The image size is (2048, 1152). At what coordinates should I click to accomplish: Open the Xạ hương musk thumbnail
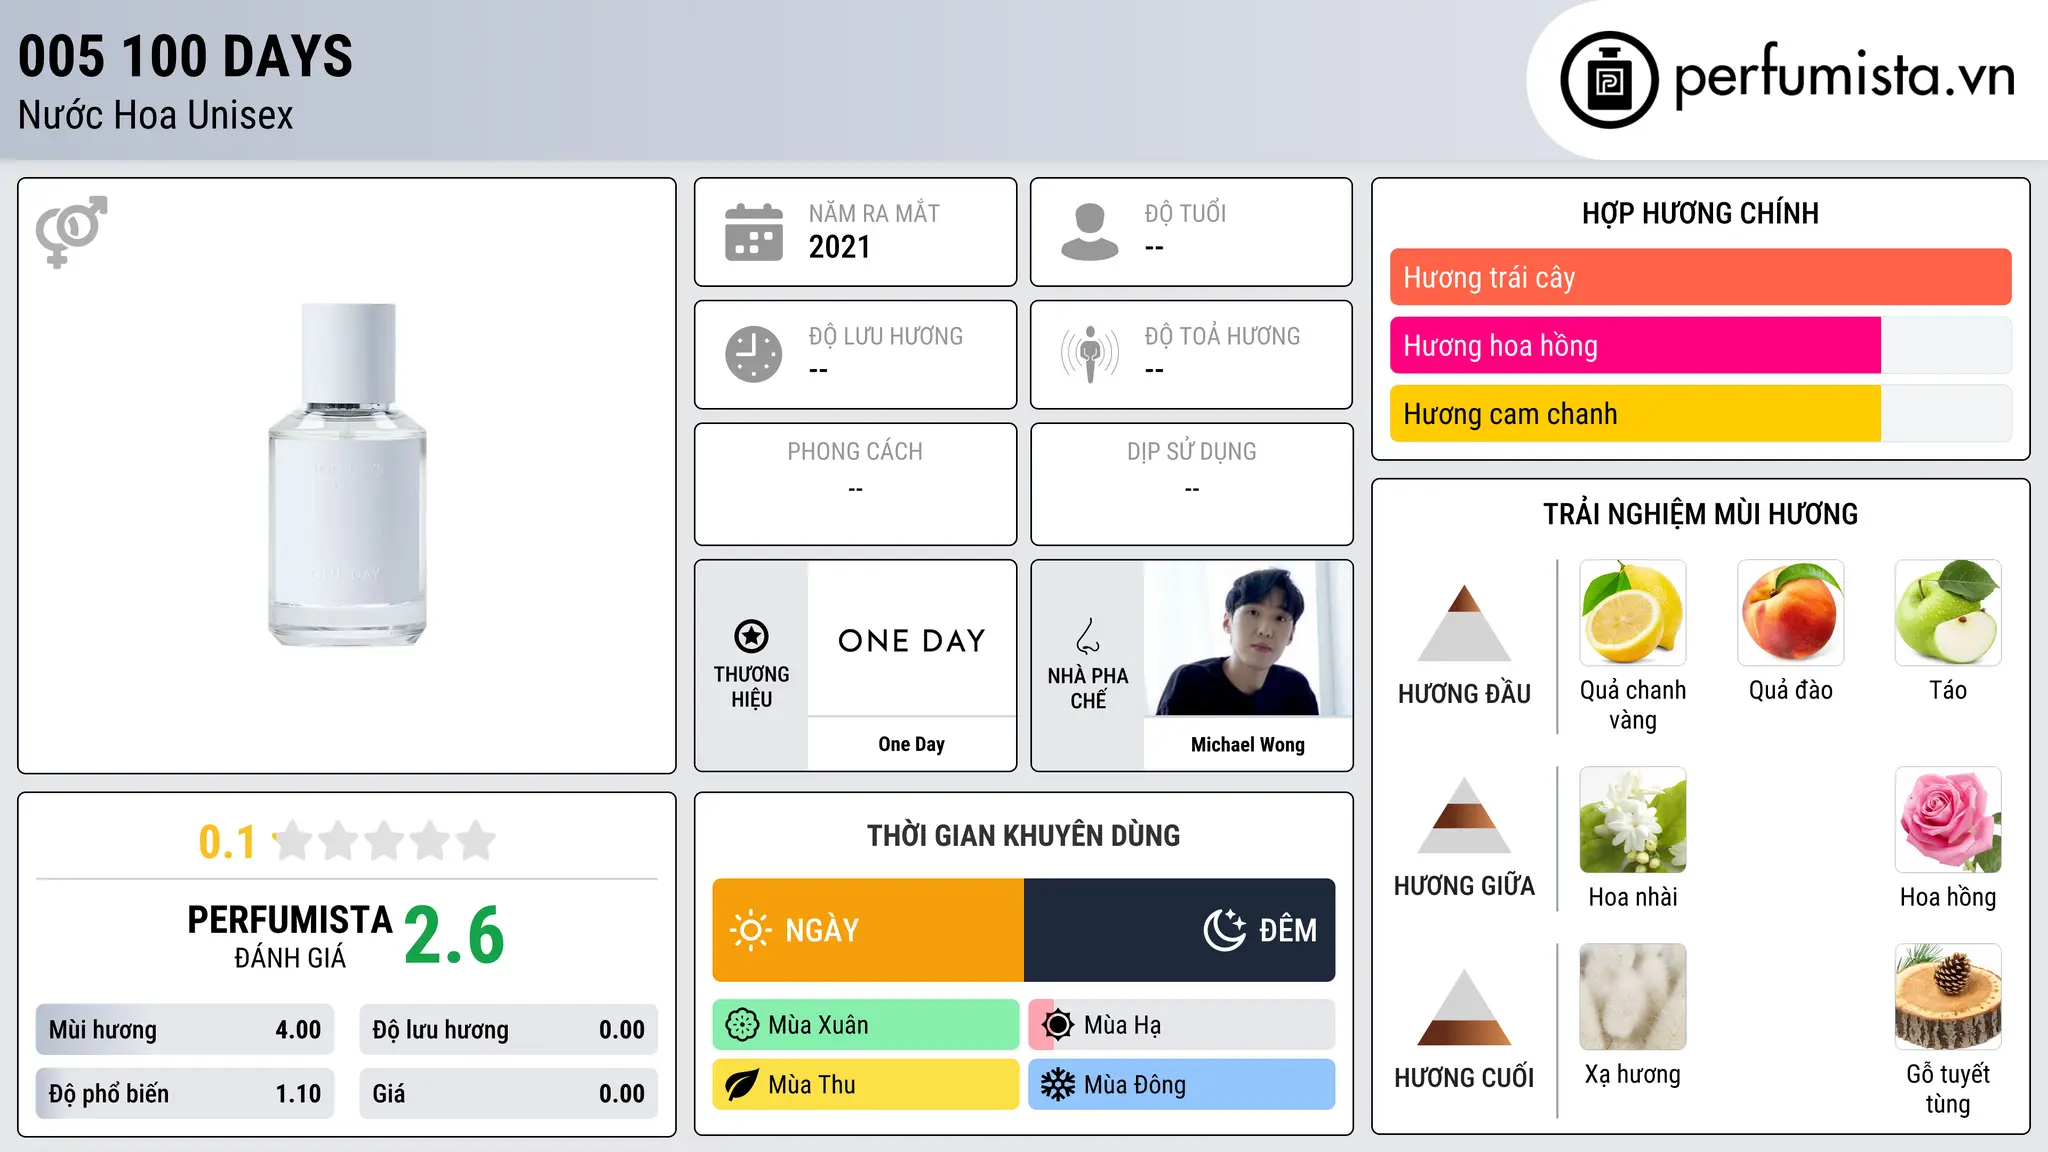pos(1633,997)
